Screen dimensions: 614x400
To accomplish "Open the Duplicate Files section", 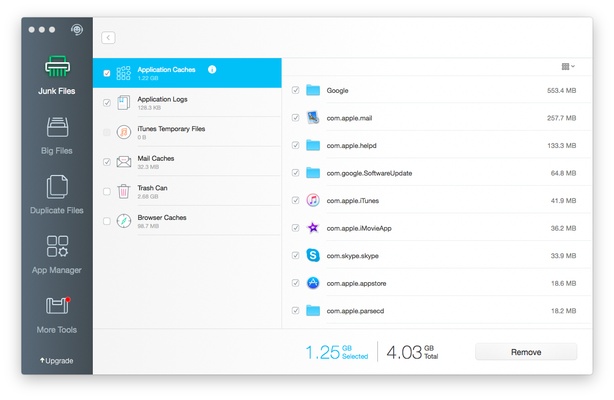I will tap(57, 187).
